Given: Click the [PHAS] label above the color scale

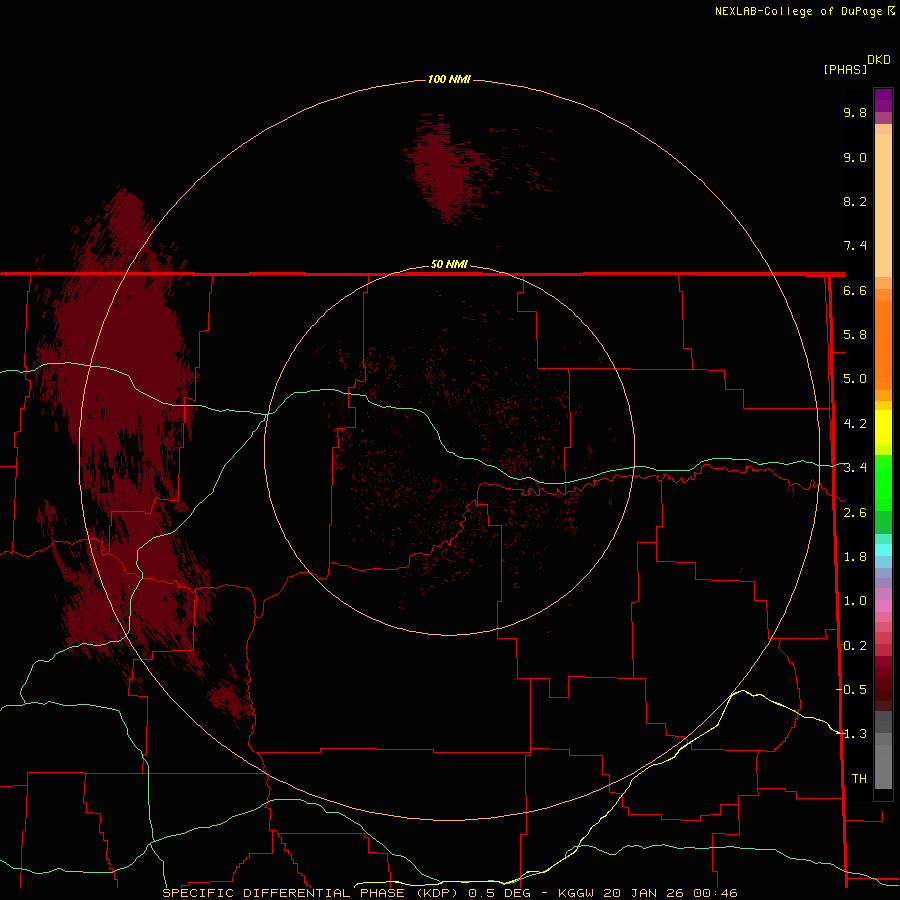Looking at the screenshot, I should (845, 69).
